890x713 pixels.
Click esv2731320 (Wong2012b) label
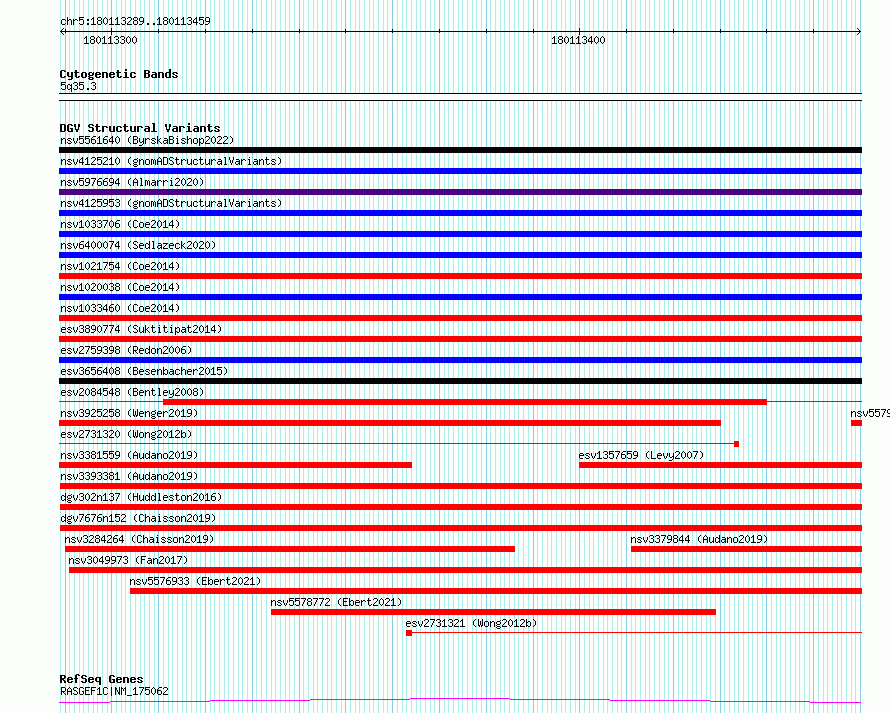click(x=126, y=434)
